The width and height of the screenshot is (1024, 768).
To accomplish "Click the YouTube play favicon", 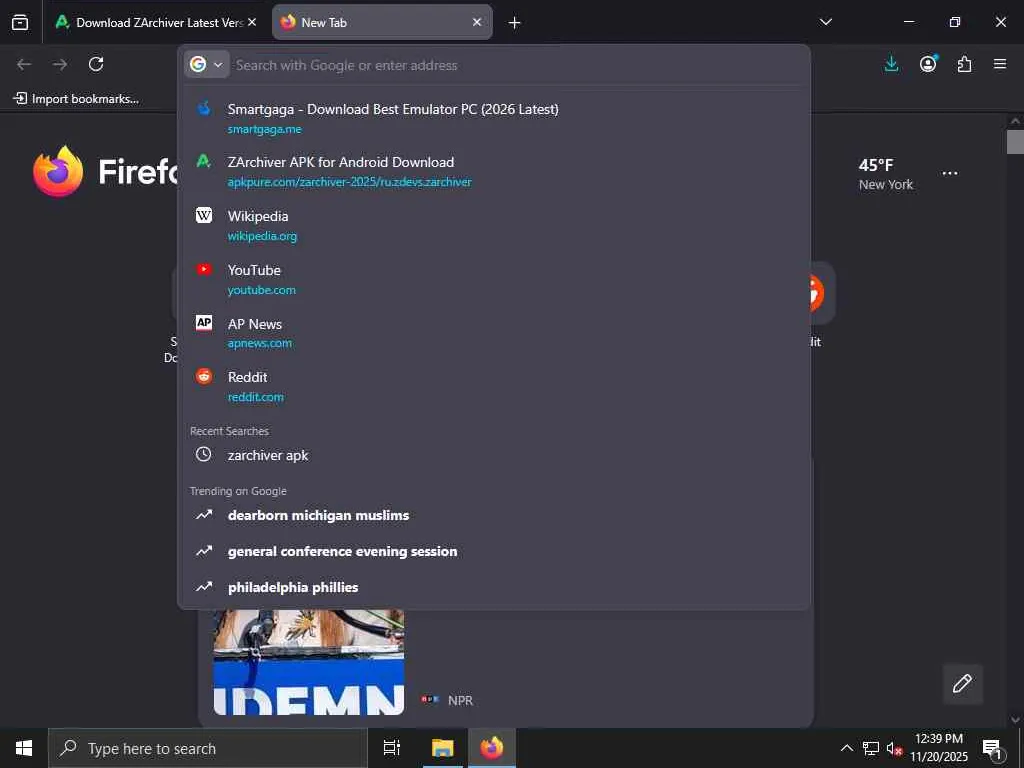I will tap(204, 269).
